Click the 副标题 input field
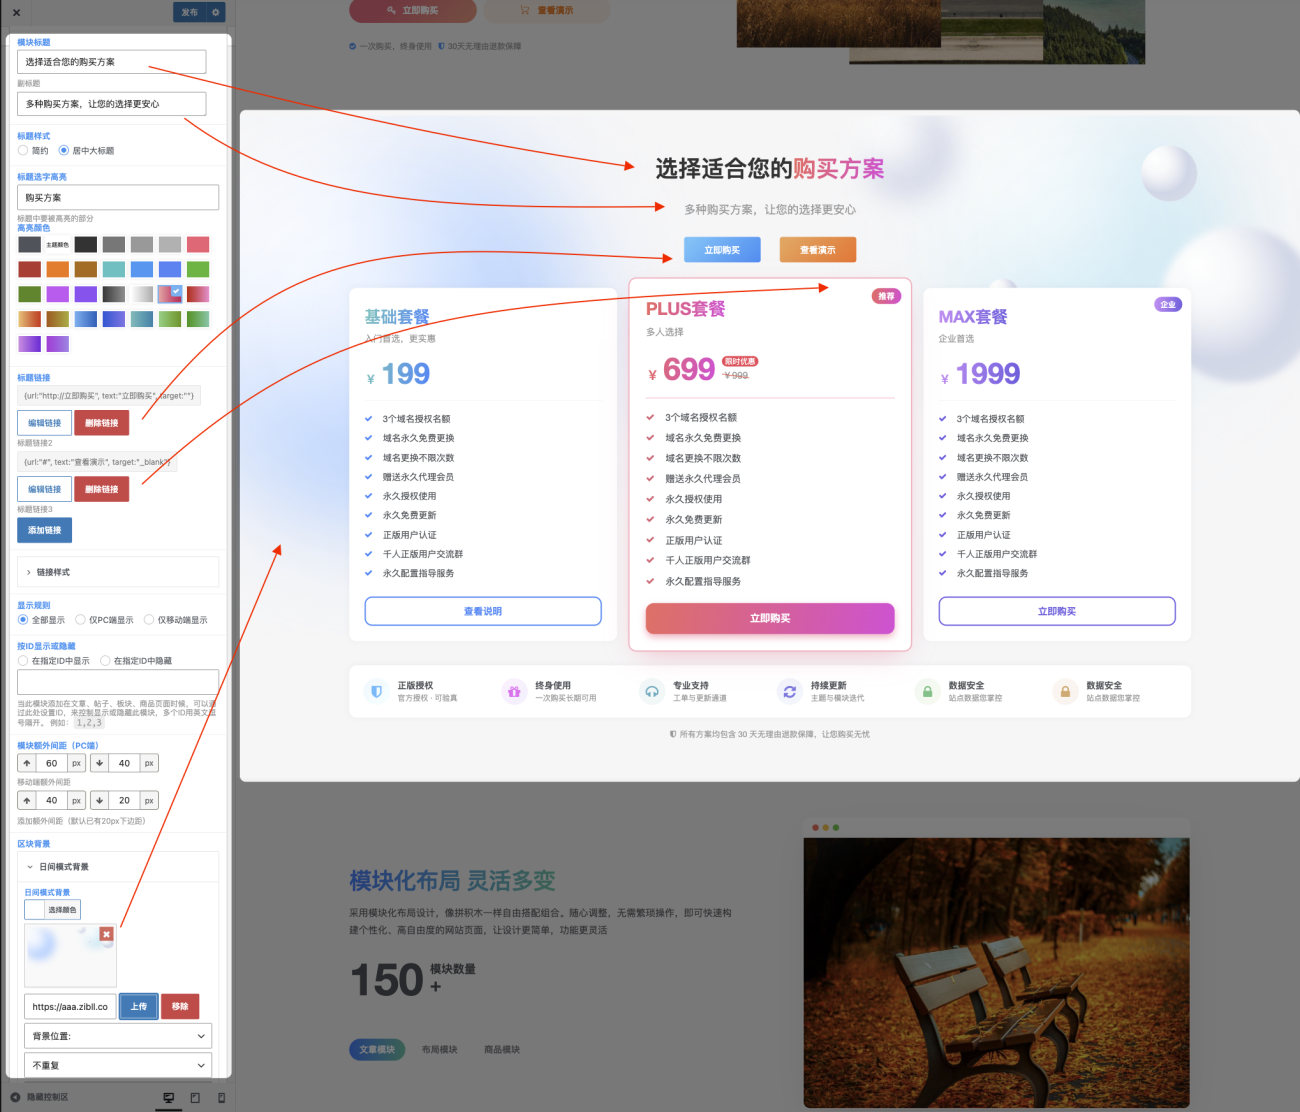1300x1112 pixels. click(111, 104)
